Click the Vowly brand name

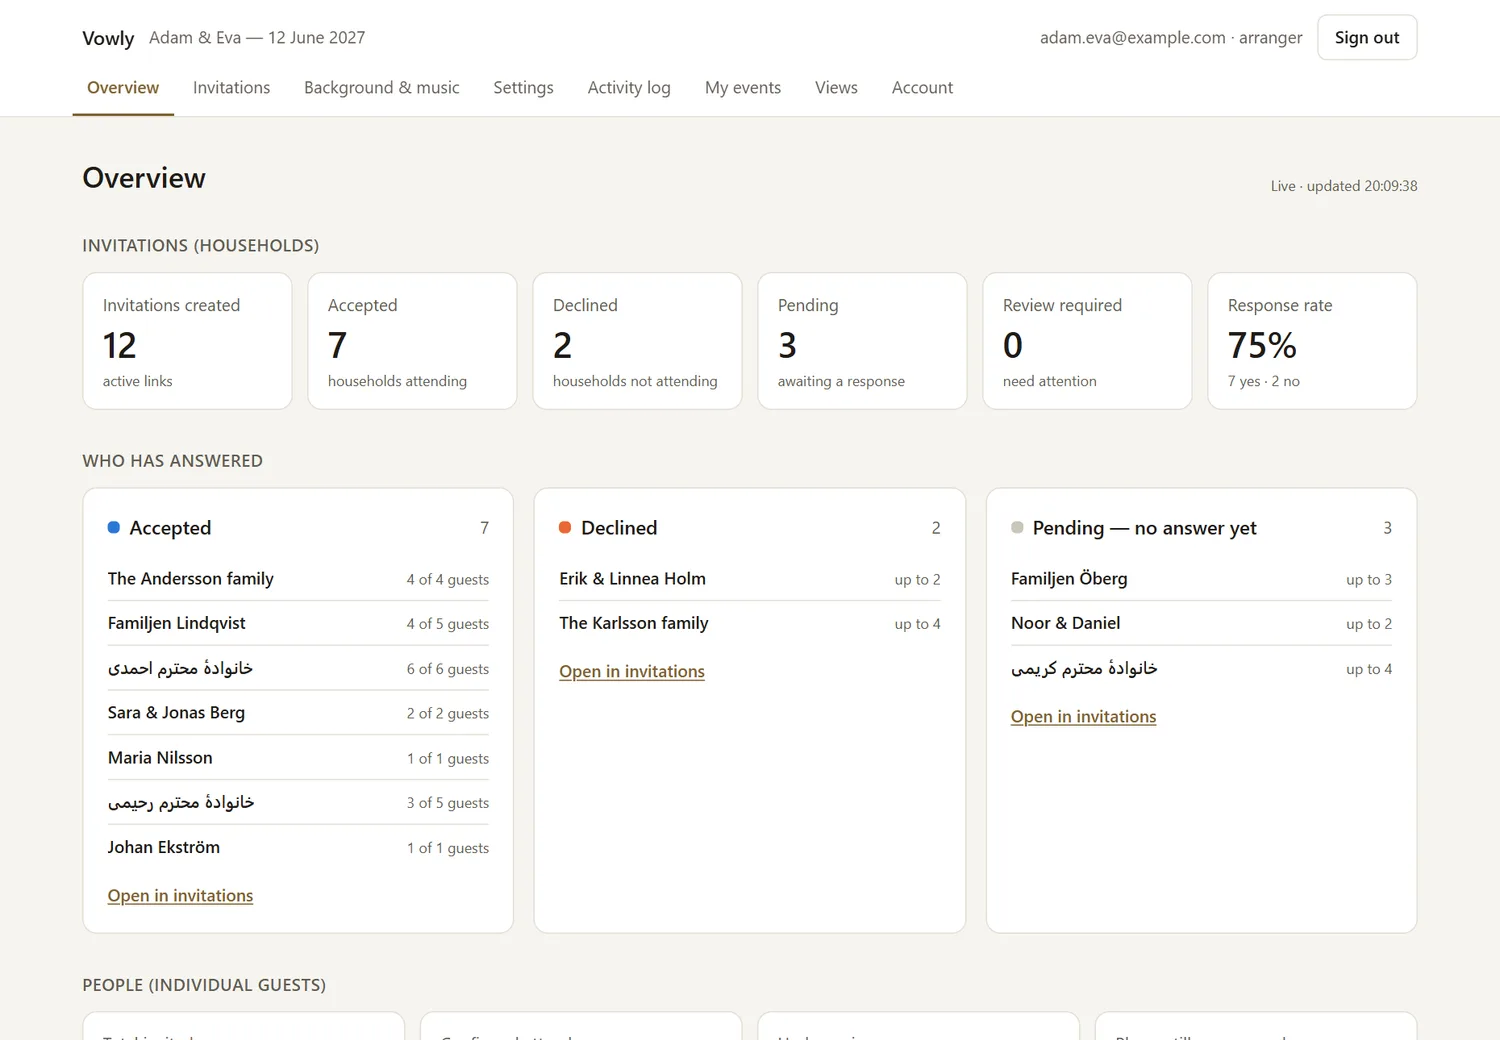(x=108, y=38)
